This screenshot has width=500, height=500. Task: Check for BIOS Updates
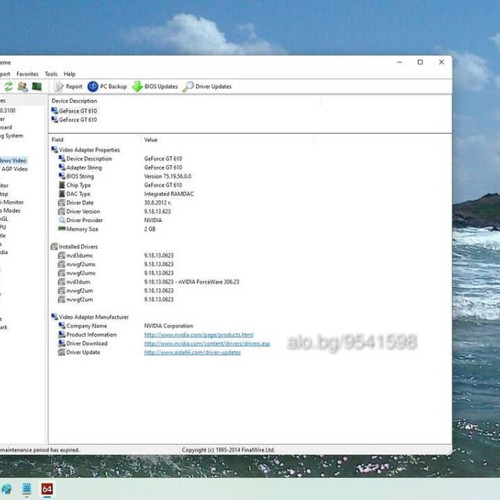[x=155, y=87]
